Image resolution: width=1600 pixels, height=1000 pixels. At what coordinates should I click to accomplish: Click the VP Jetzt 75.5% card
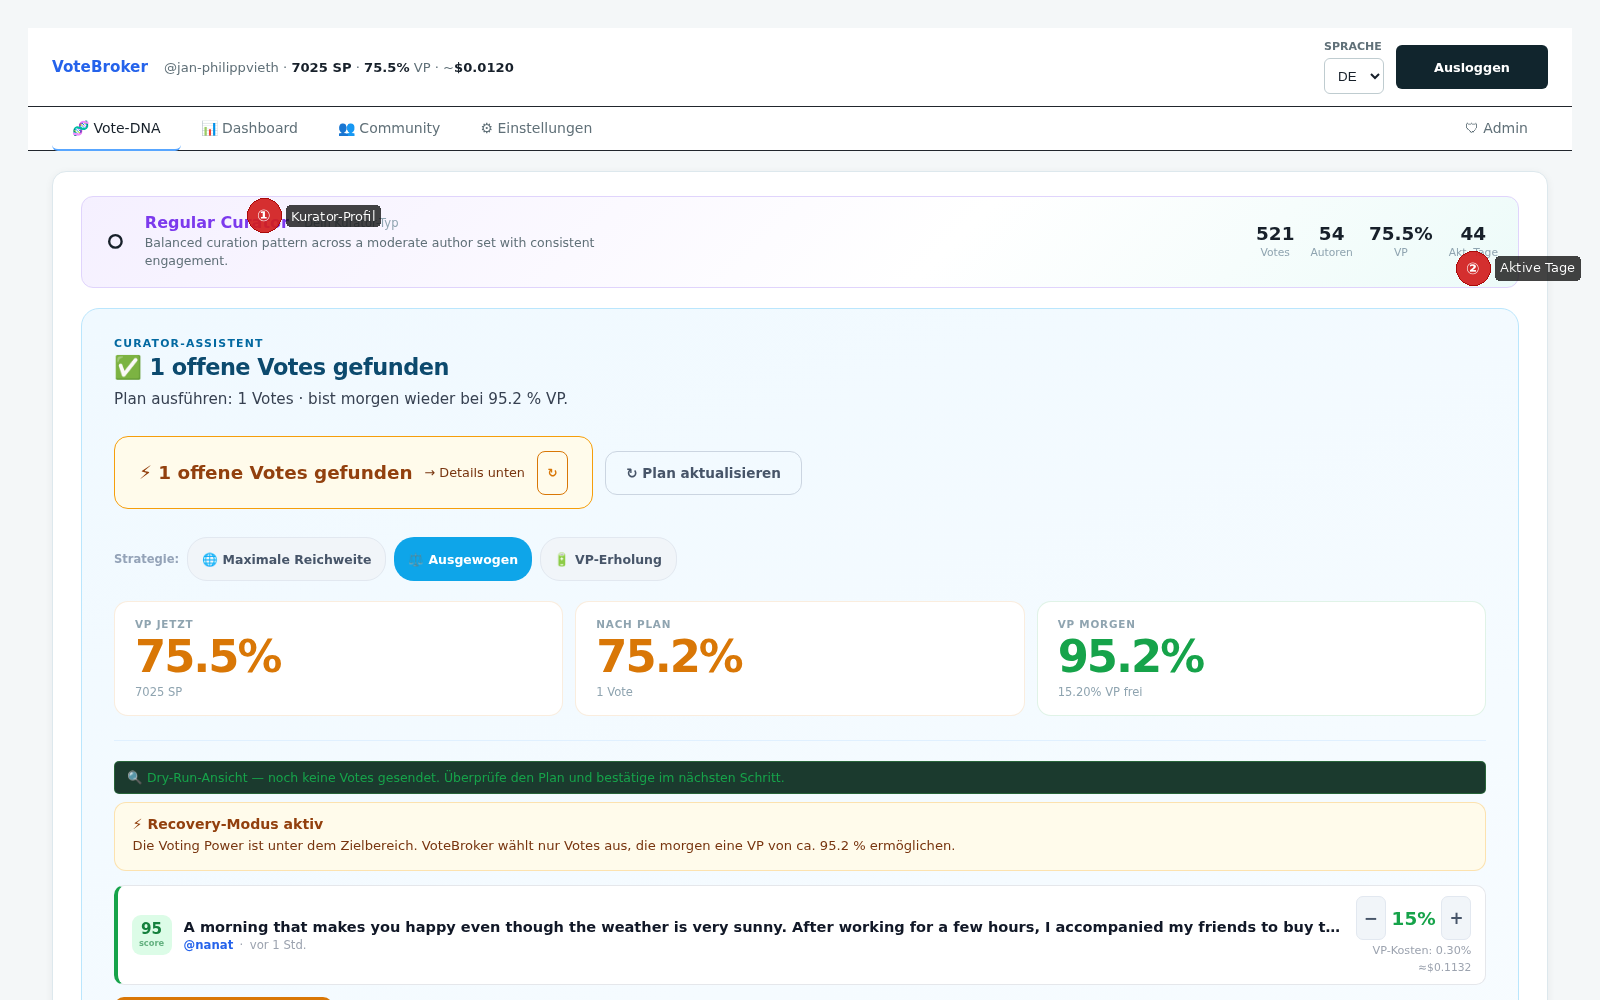tap(338, 658)
